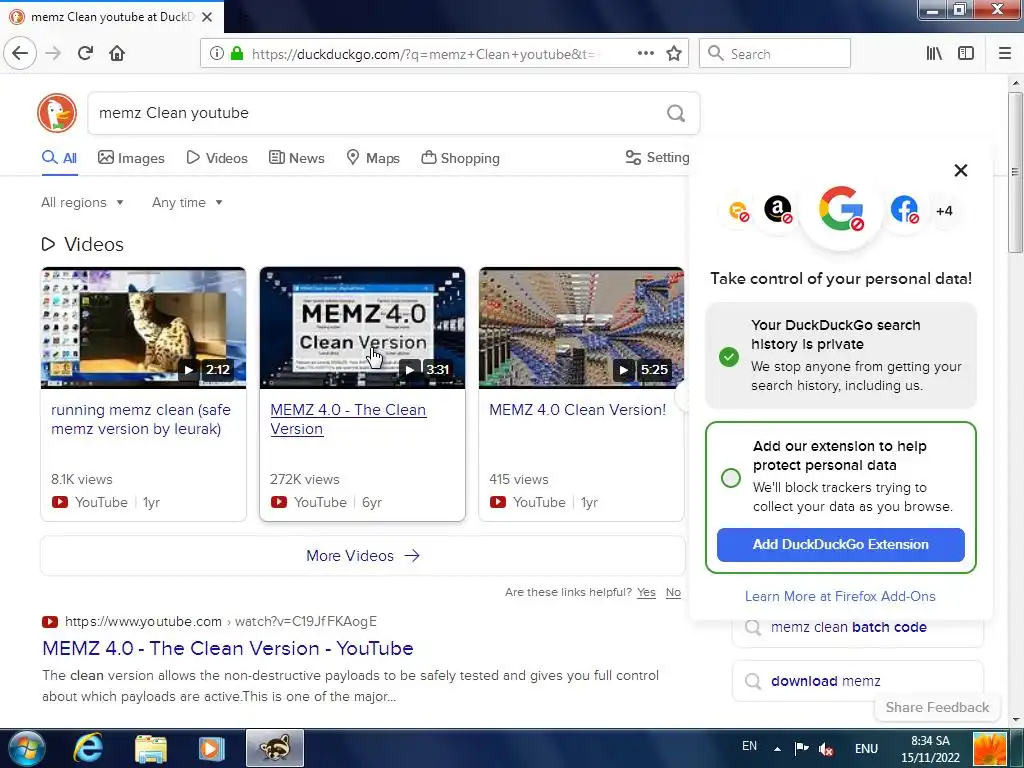Open the MEMZ 4.0 Clean Version! video title
The image size is (1024, 768).
pos(577,410)
